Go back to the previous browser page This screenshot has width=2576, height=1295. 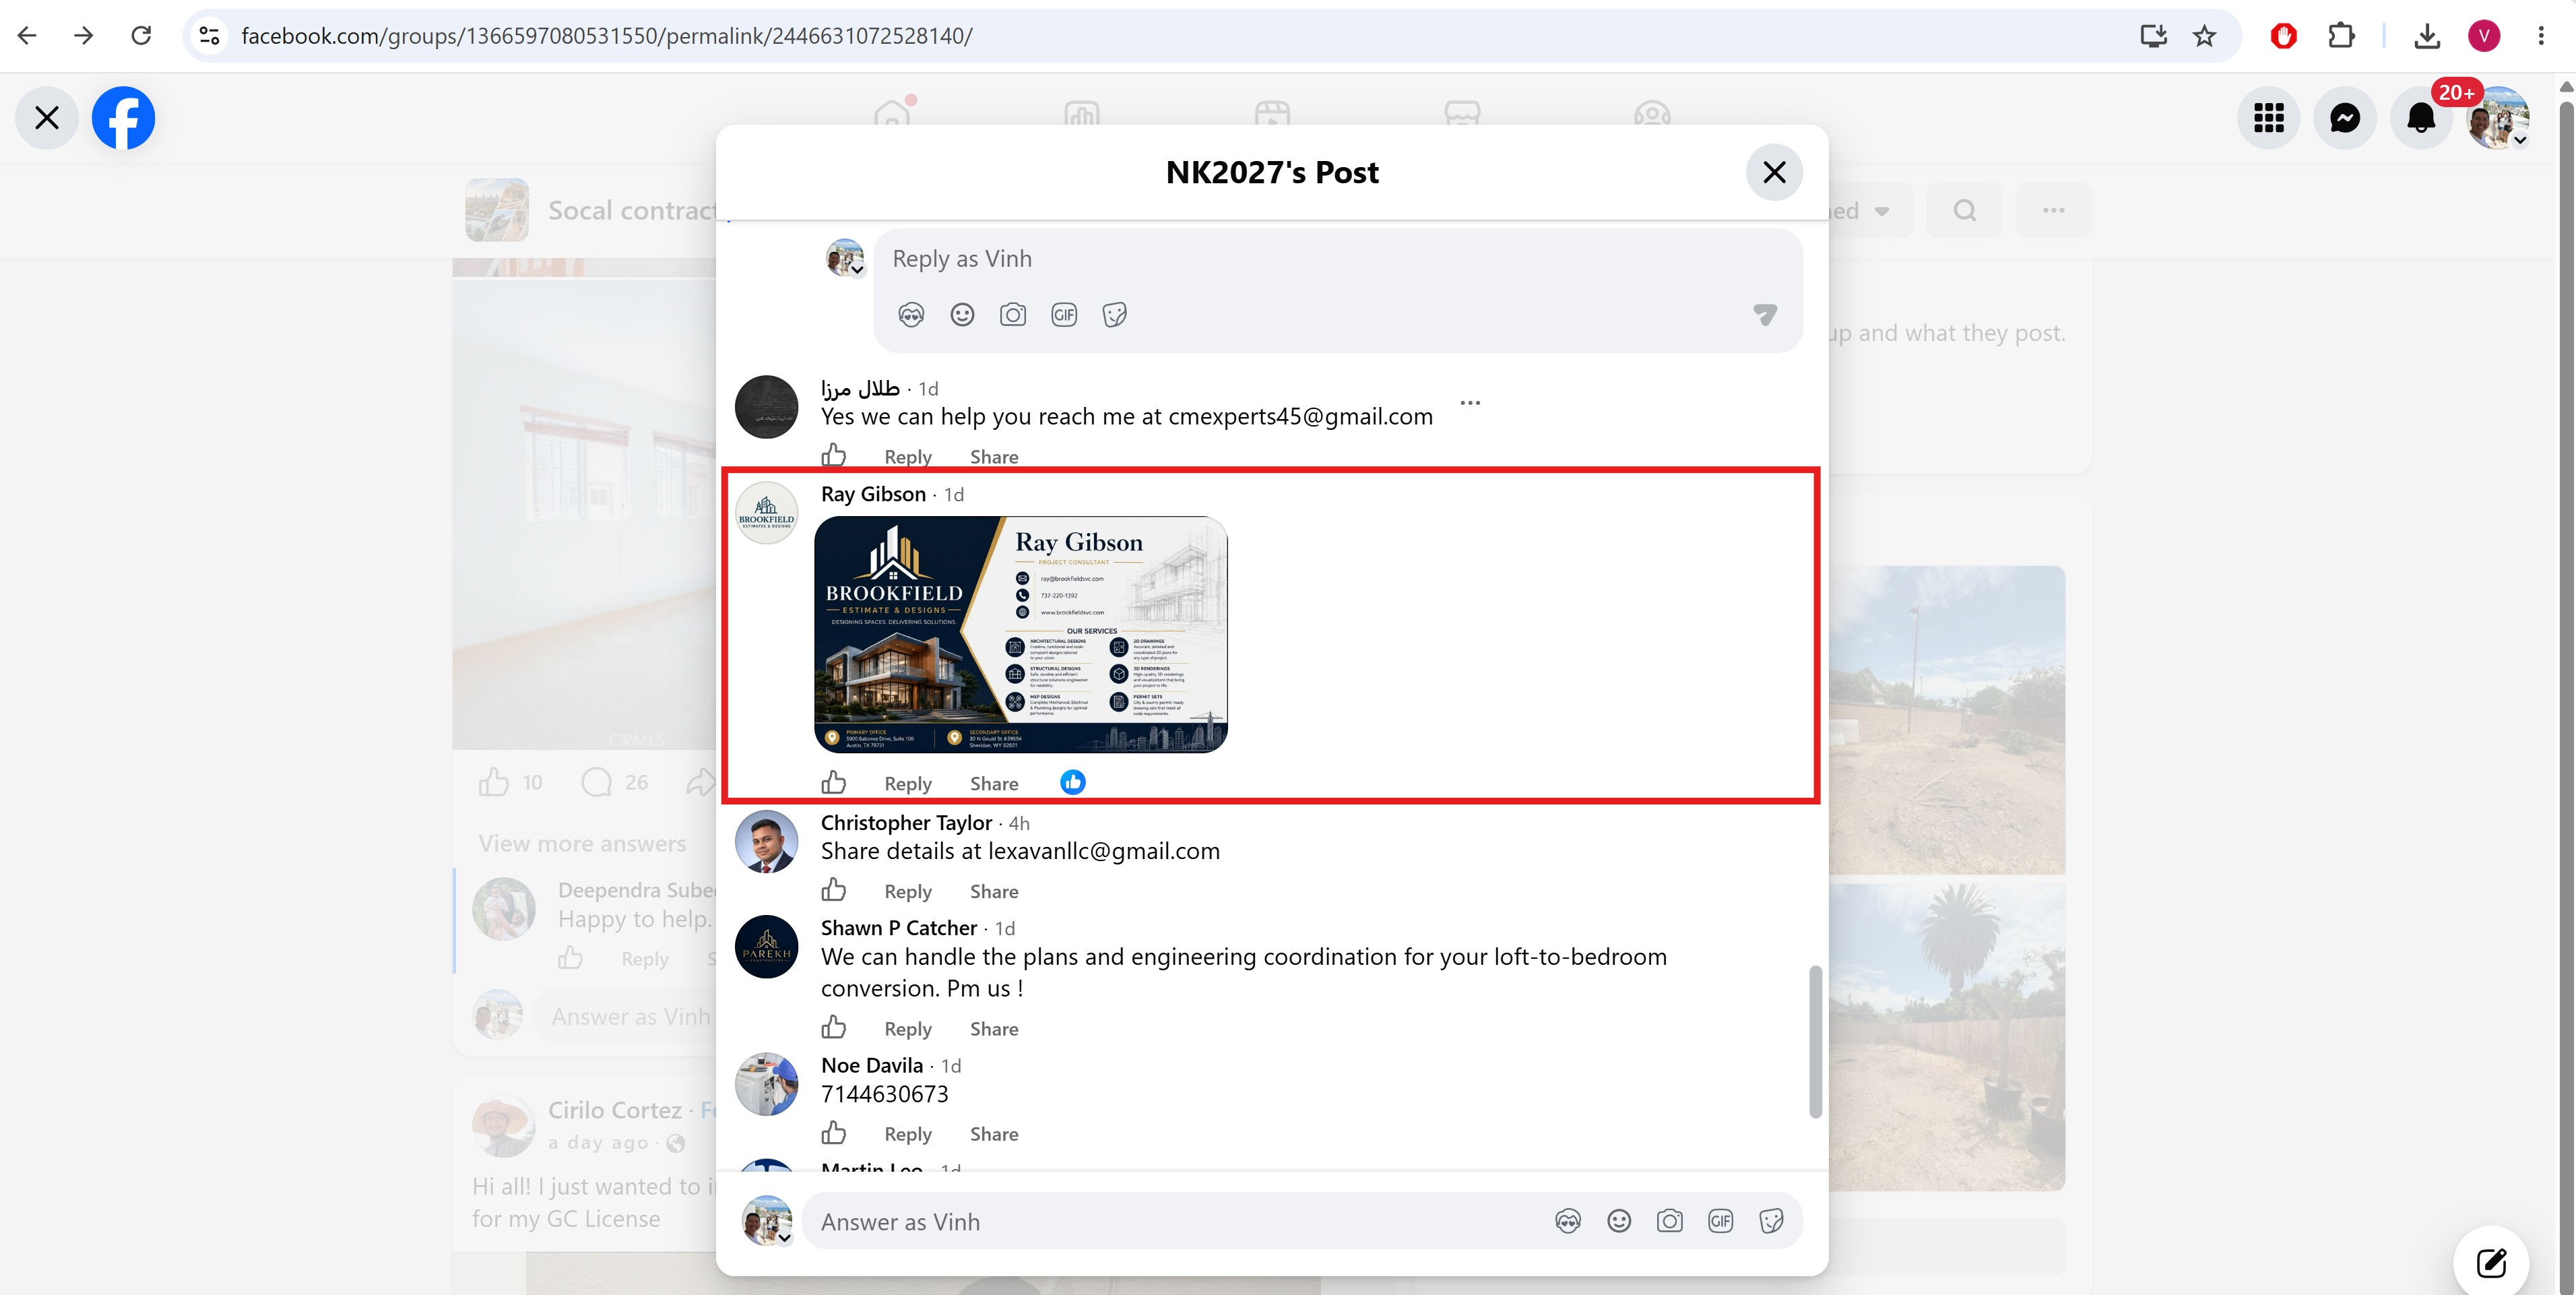[27, 36]
